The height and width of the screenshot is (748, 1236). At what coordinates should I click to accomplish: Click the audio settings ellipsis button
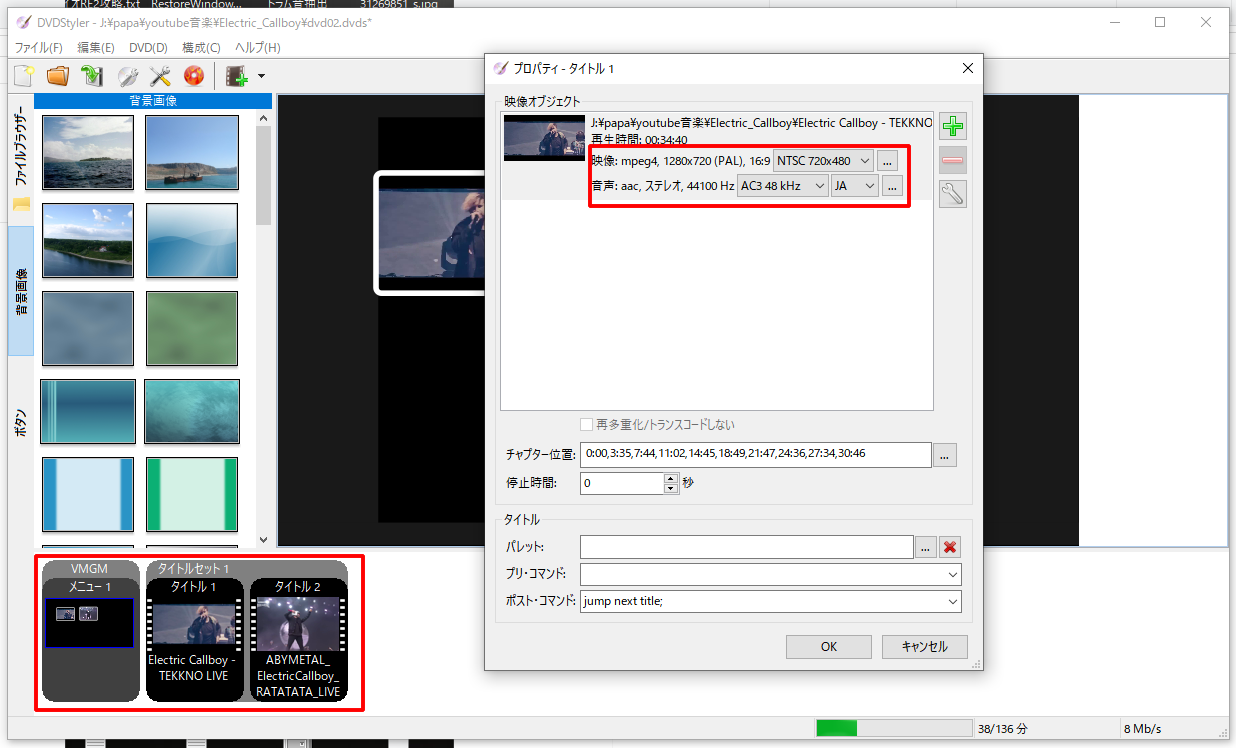click(892, 186)
